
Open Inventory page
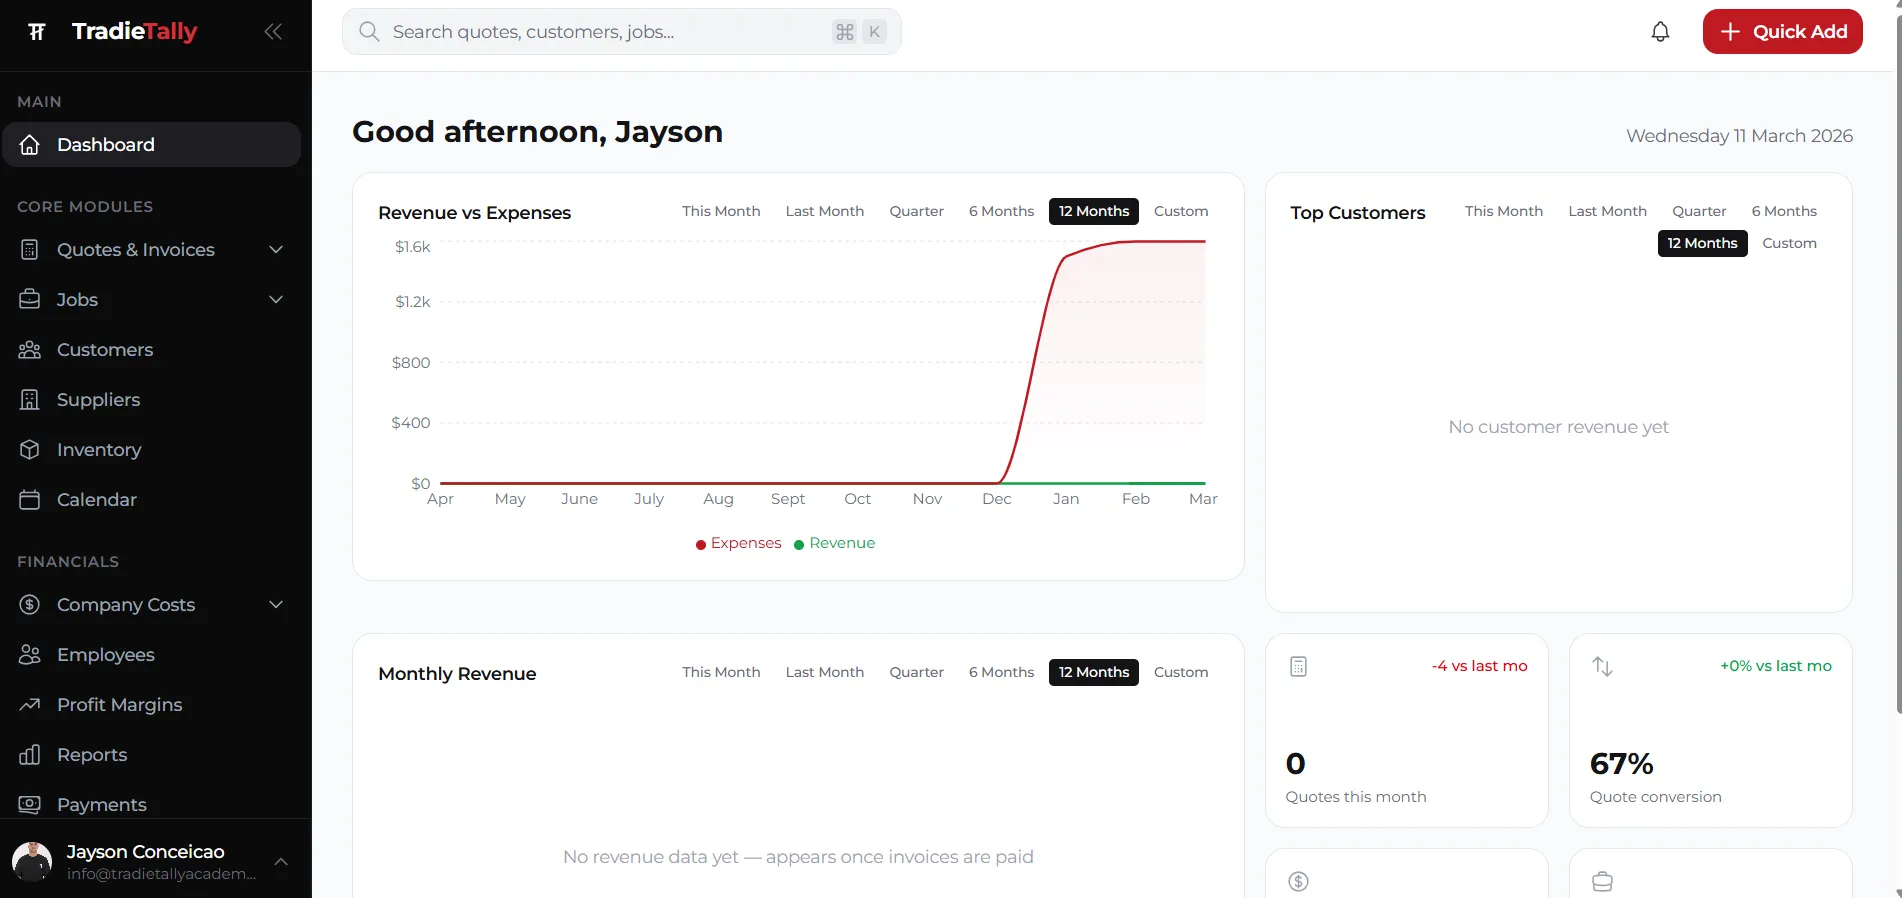tap(151, 450)
